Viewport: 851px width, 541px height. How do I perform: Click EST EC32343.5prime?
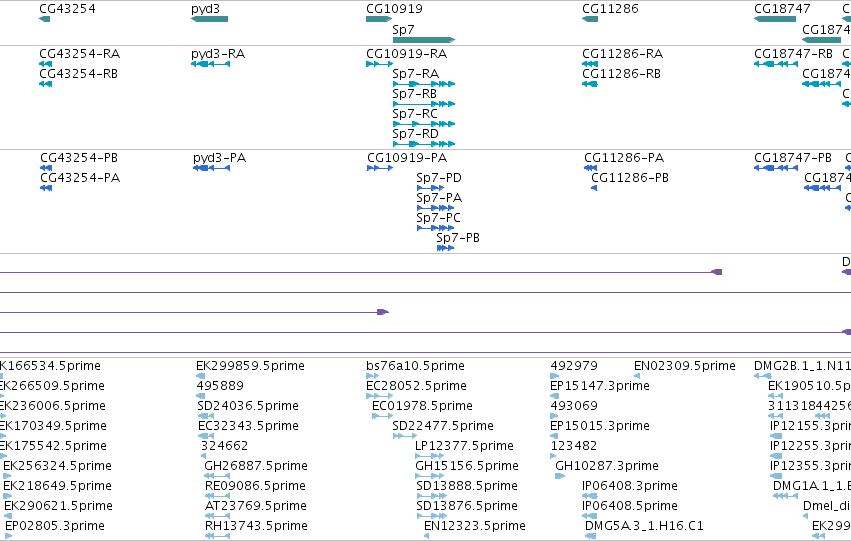pos(248,426)
